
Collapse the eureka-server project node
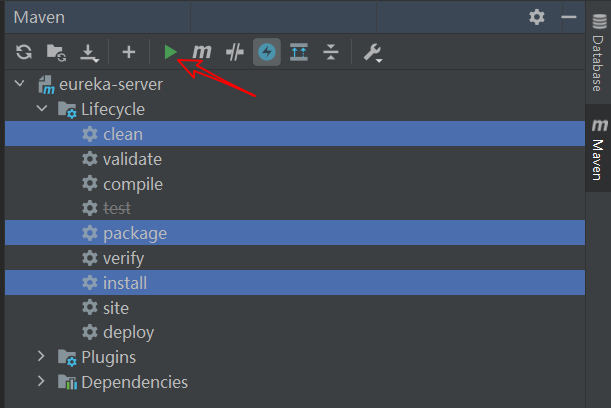(19, 83)
